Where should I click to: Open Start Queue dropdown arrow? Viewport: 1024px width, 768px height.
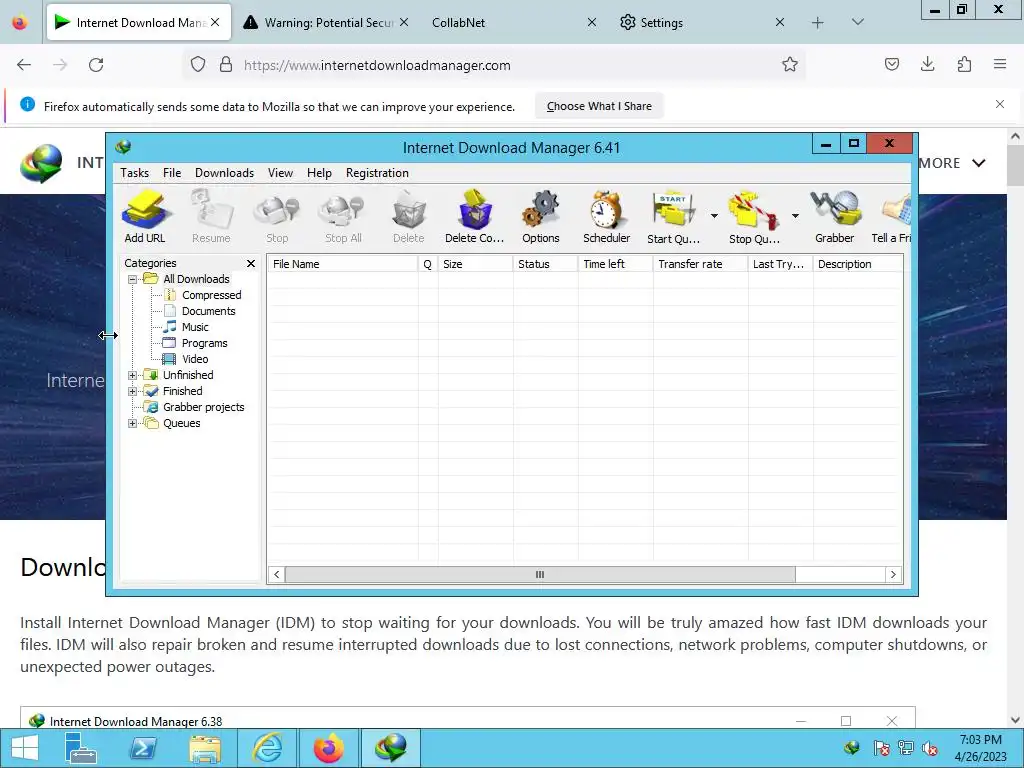pos(714,216)
